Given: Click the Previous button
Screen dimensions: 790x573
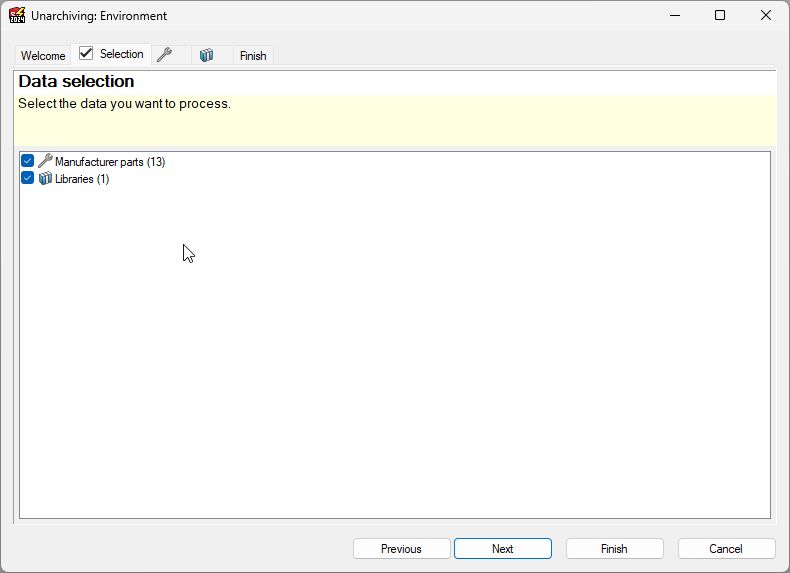Looking at the screenshot, I should [x=402, y=548].
